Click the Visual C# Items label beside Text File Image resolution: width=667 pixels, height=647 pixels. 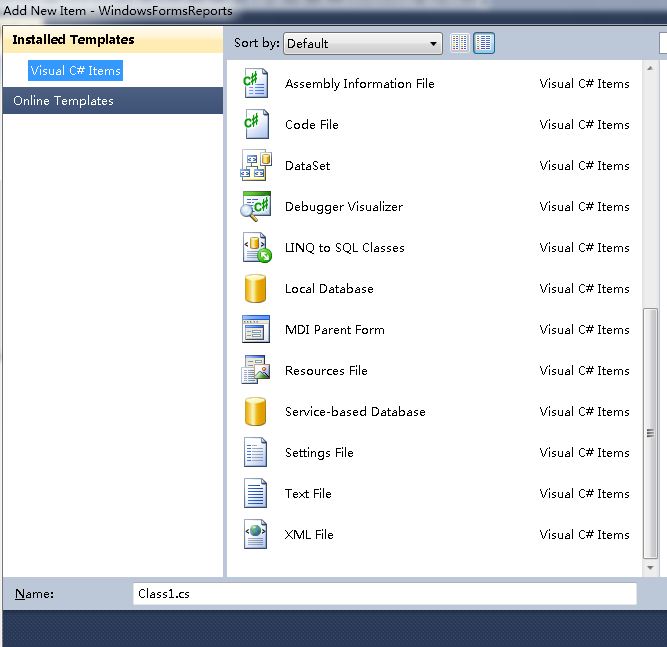[x=584, y=493]
